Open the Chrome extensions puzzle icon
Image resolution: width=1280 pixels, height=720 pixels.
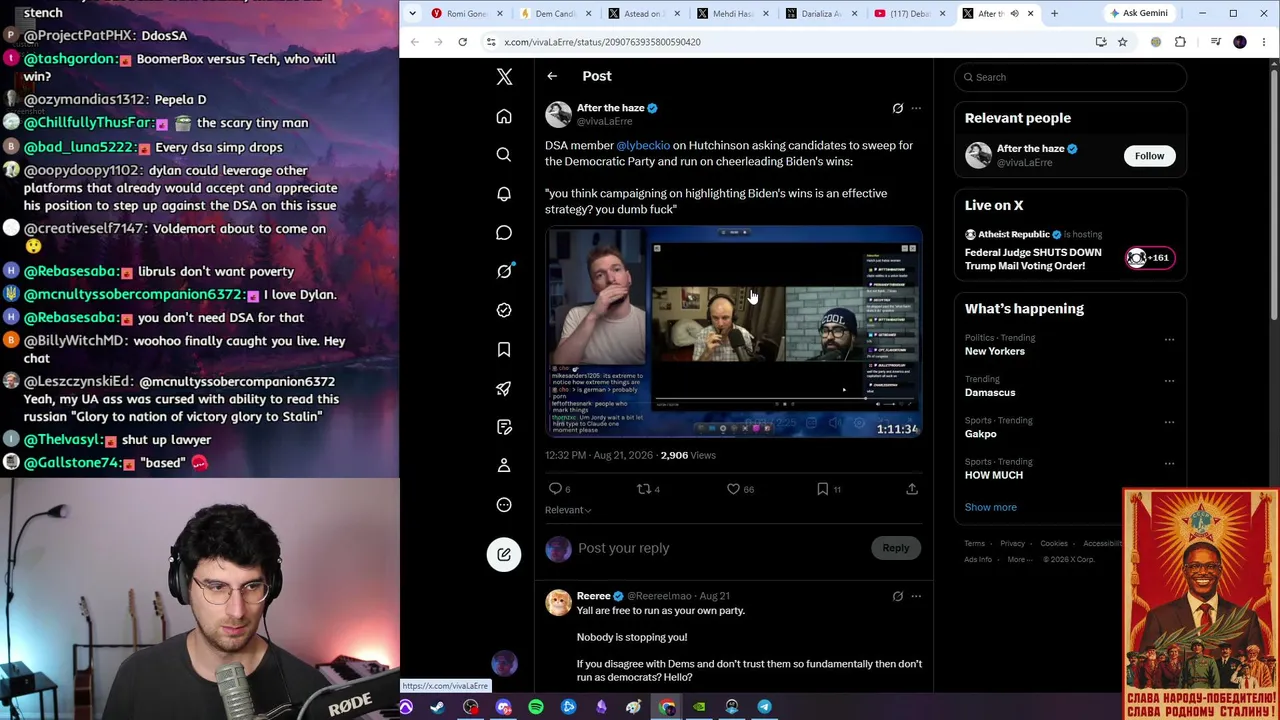(1180, 42)
